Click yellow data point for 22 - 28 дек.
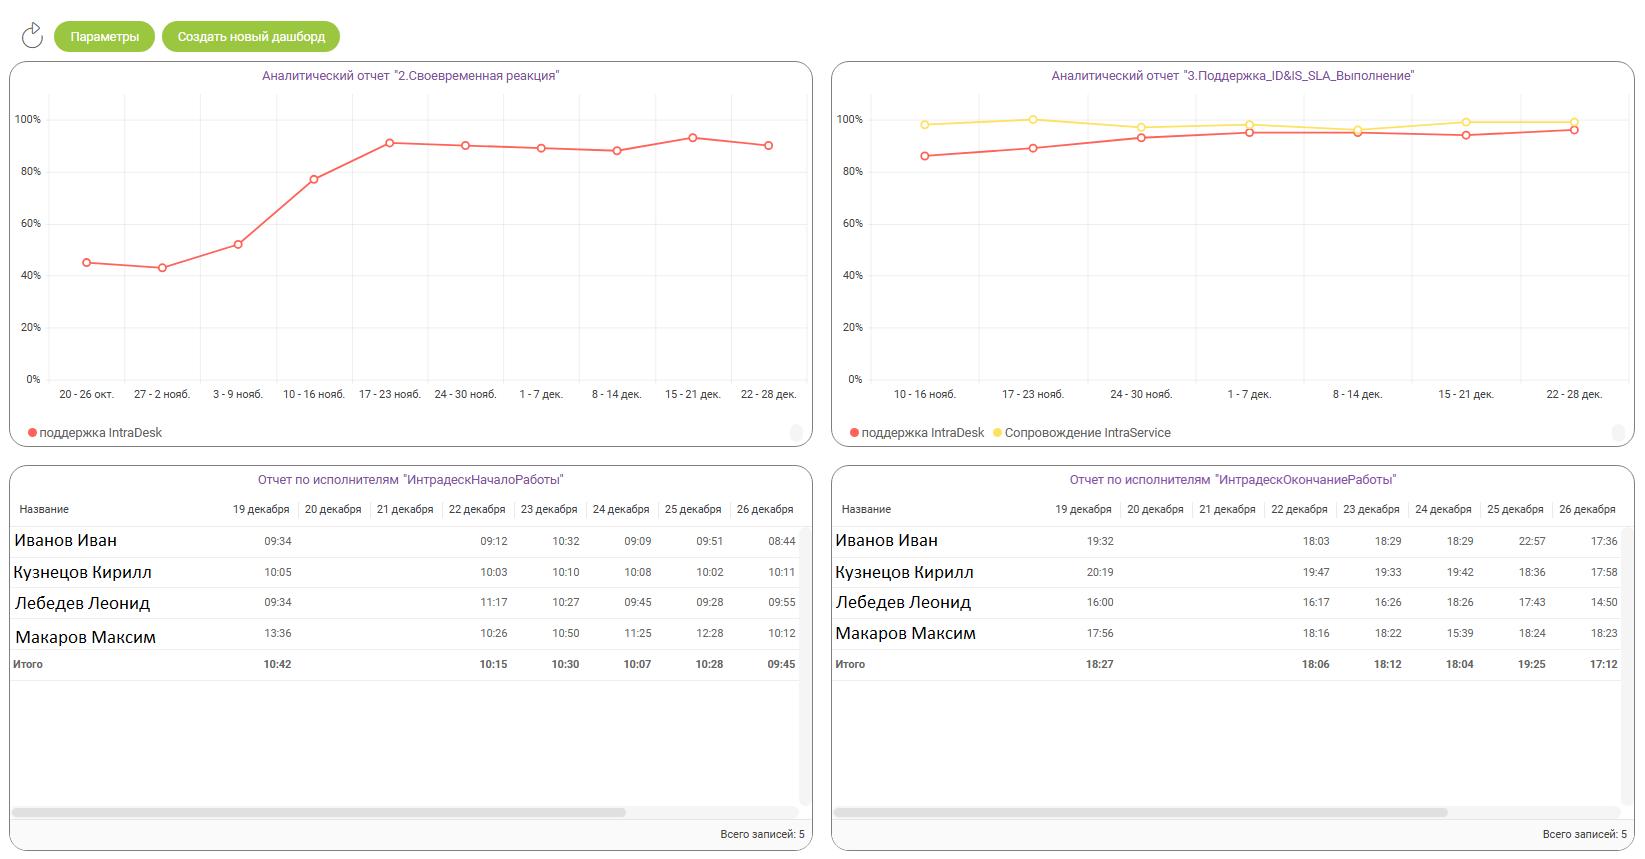Viewport: 1645px width, 859px height. pos(1574,123)
